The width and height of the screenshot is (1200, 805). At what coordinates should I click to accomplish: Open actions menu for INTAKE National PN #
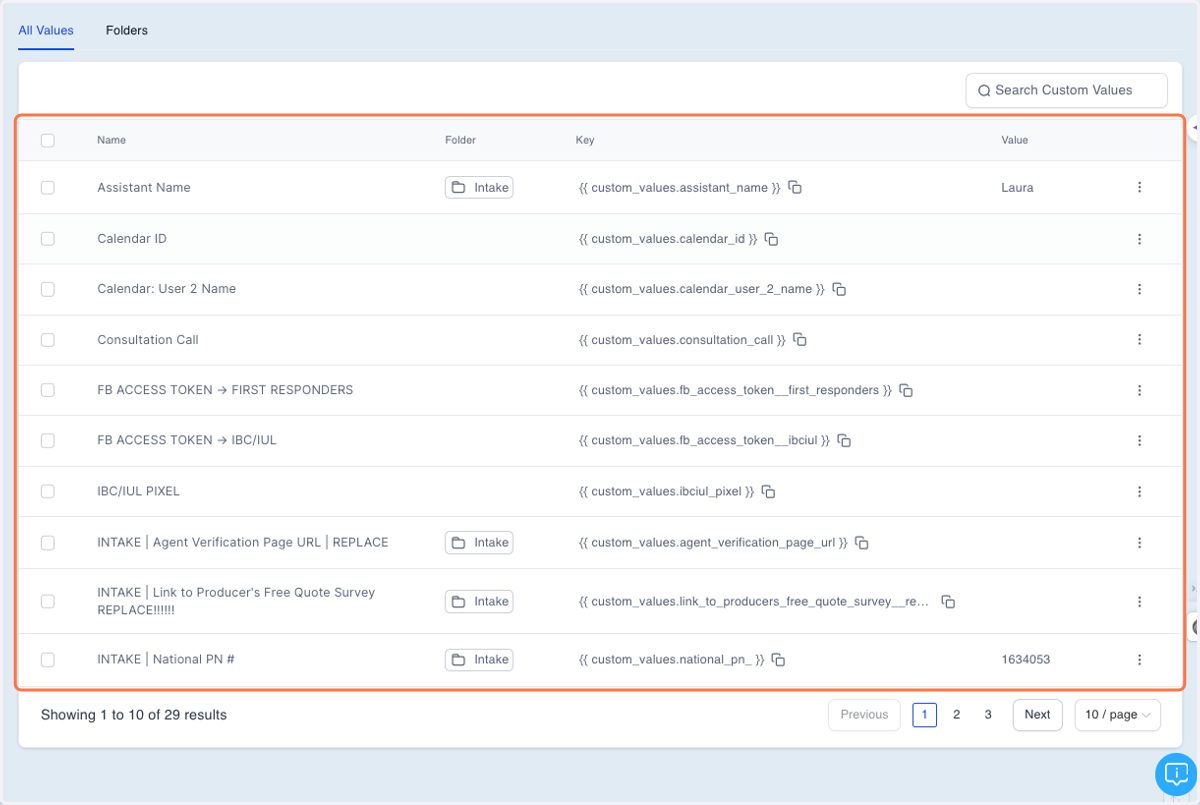[x=1139, y=660]
